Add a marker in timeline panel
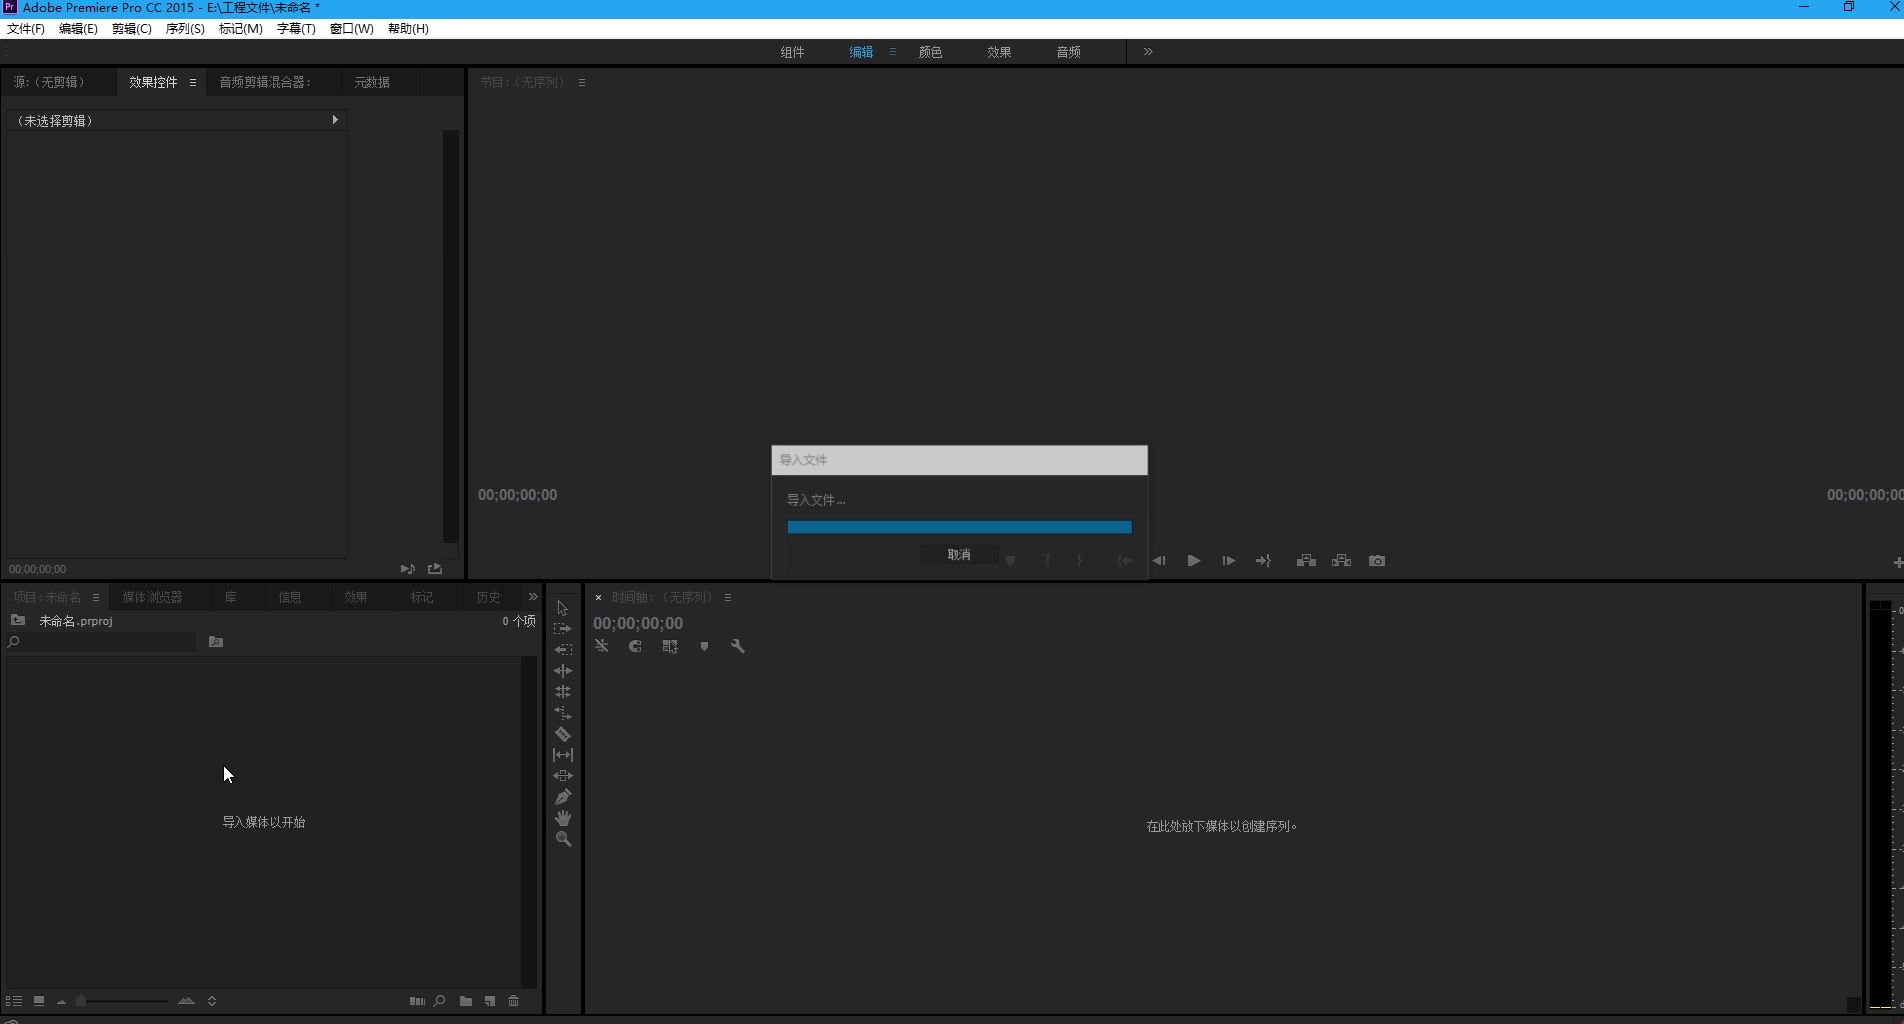The height and width of the screenshot is (1024, 1904). (704, 647)
